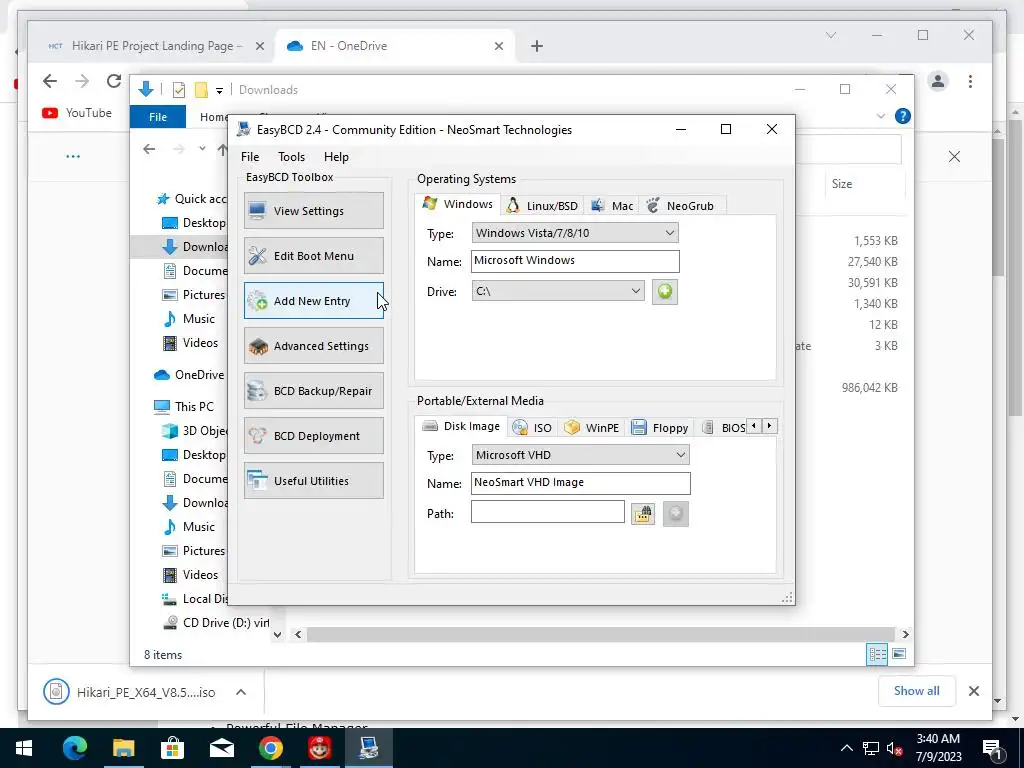
Task: Click Explorer properties checkmark toolbar icon
Action: 178,90
